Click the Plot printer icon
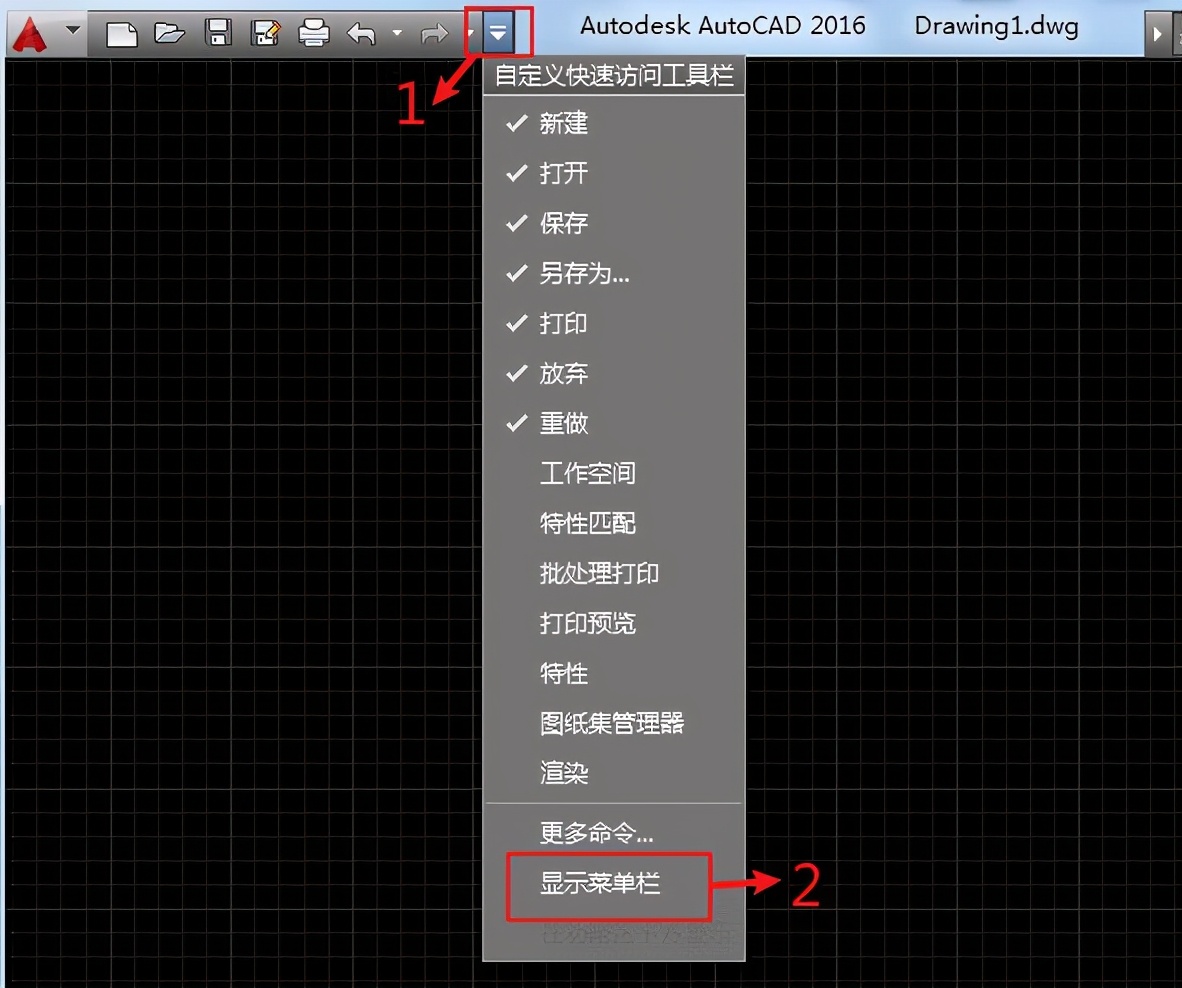 [x=314, y=32]
